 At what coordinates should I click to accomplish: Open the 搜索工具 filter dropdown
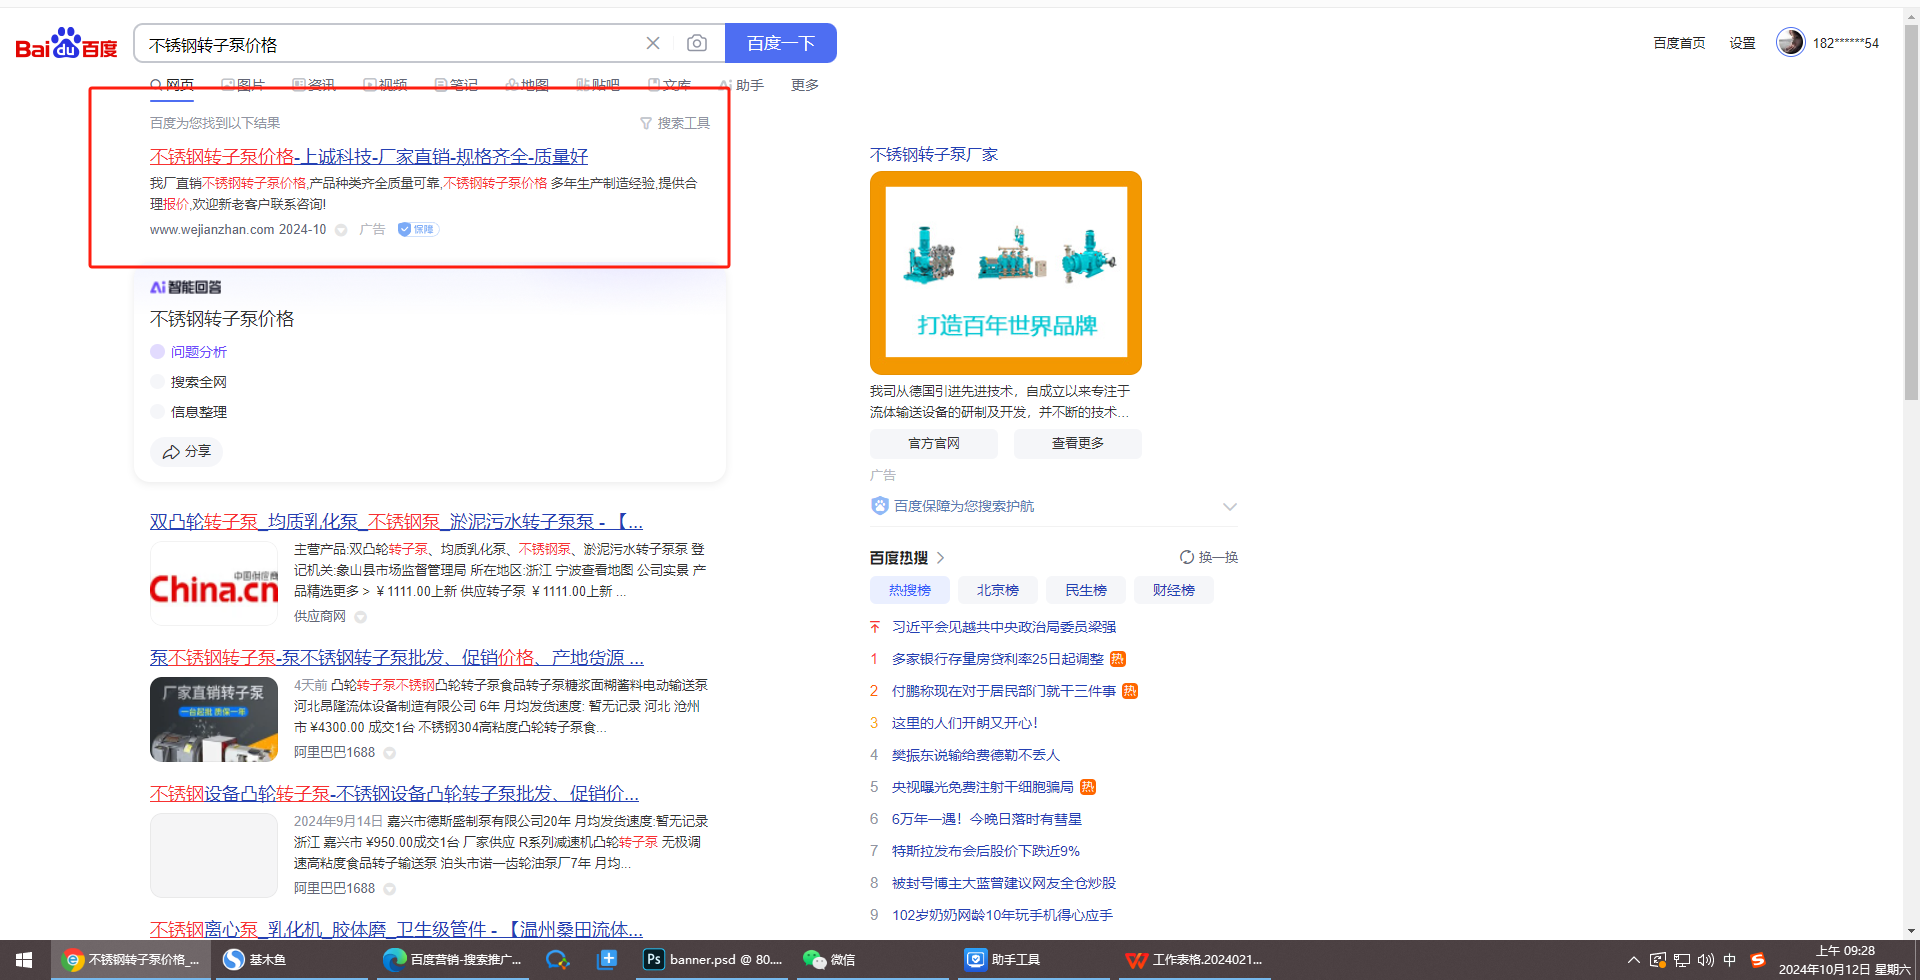[675, 123]
